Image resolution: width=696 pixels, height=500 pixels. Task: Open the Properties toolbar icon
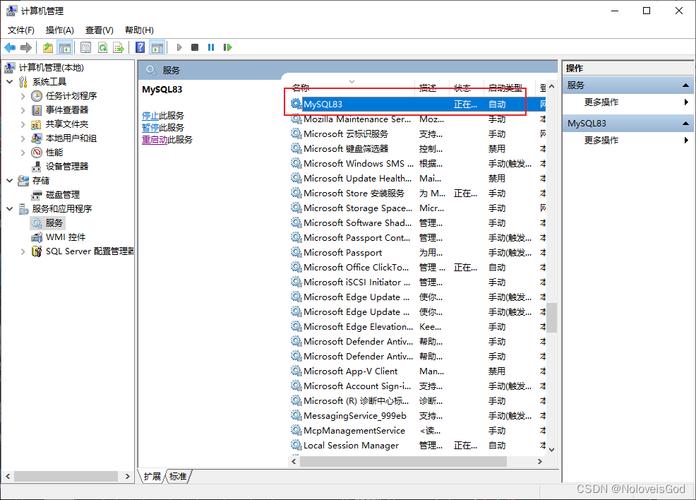pyautogui.click(x=86, y=47)
